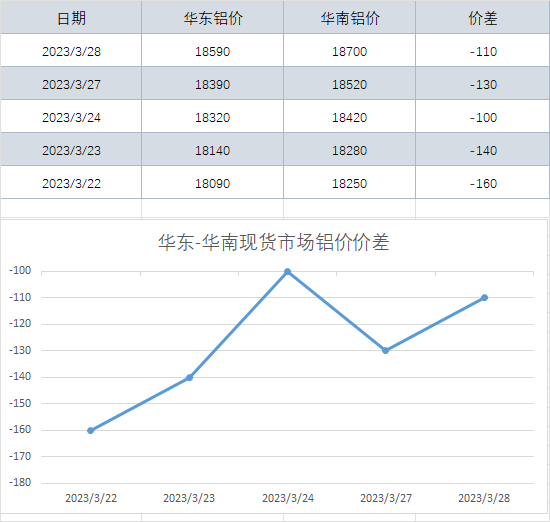This screenshot has height=522, width=550.
Task: Select the cell with value 18140
Action: pos(213,150)
